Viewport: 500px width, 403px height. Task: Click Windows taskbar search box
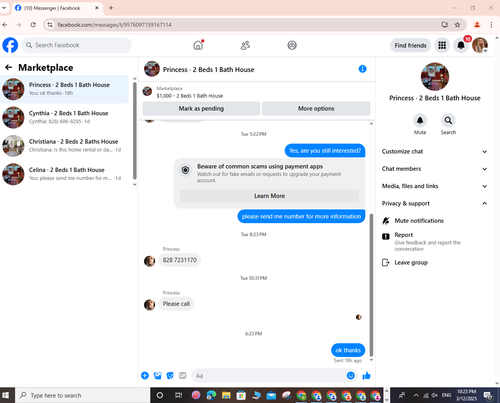[82, 395]
